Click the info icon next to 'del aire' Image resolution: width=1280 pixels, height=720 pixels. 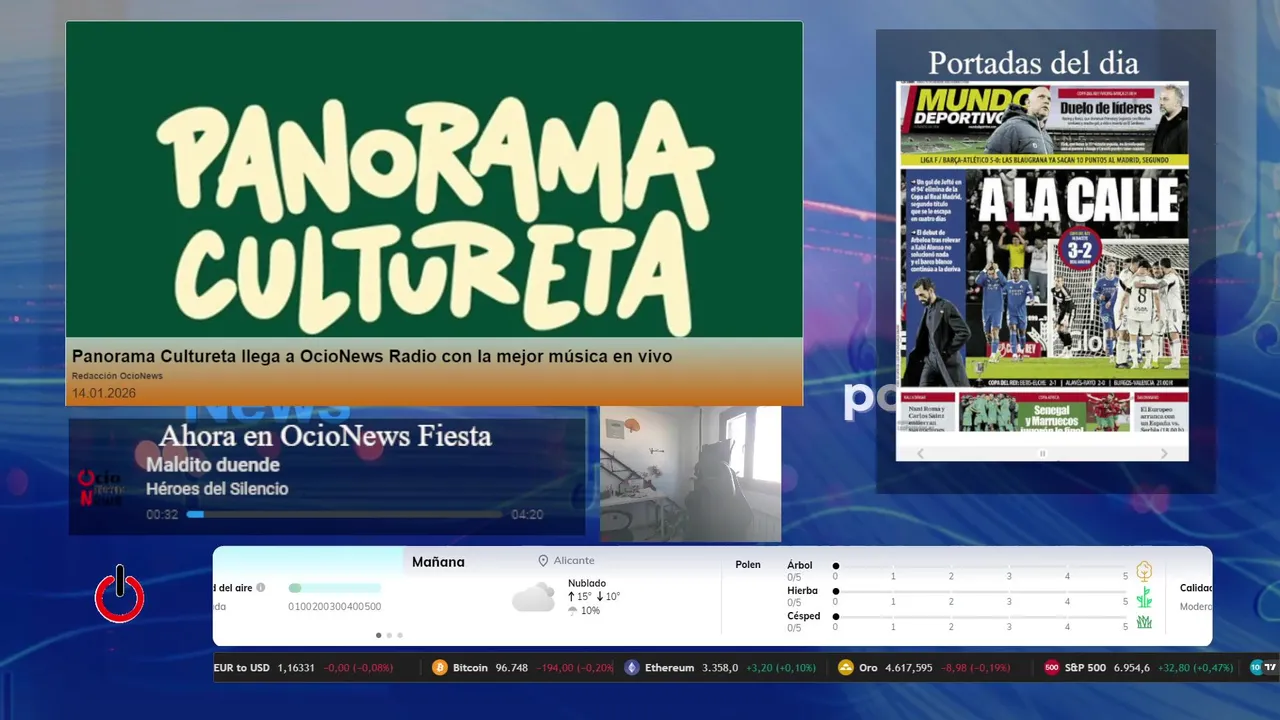tap(261, 588)
